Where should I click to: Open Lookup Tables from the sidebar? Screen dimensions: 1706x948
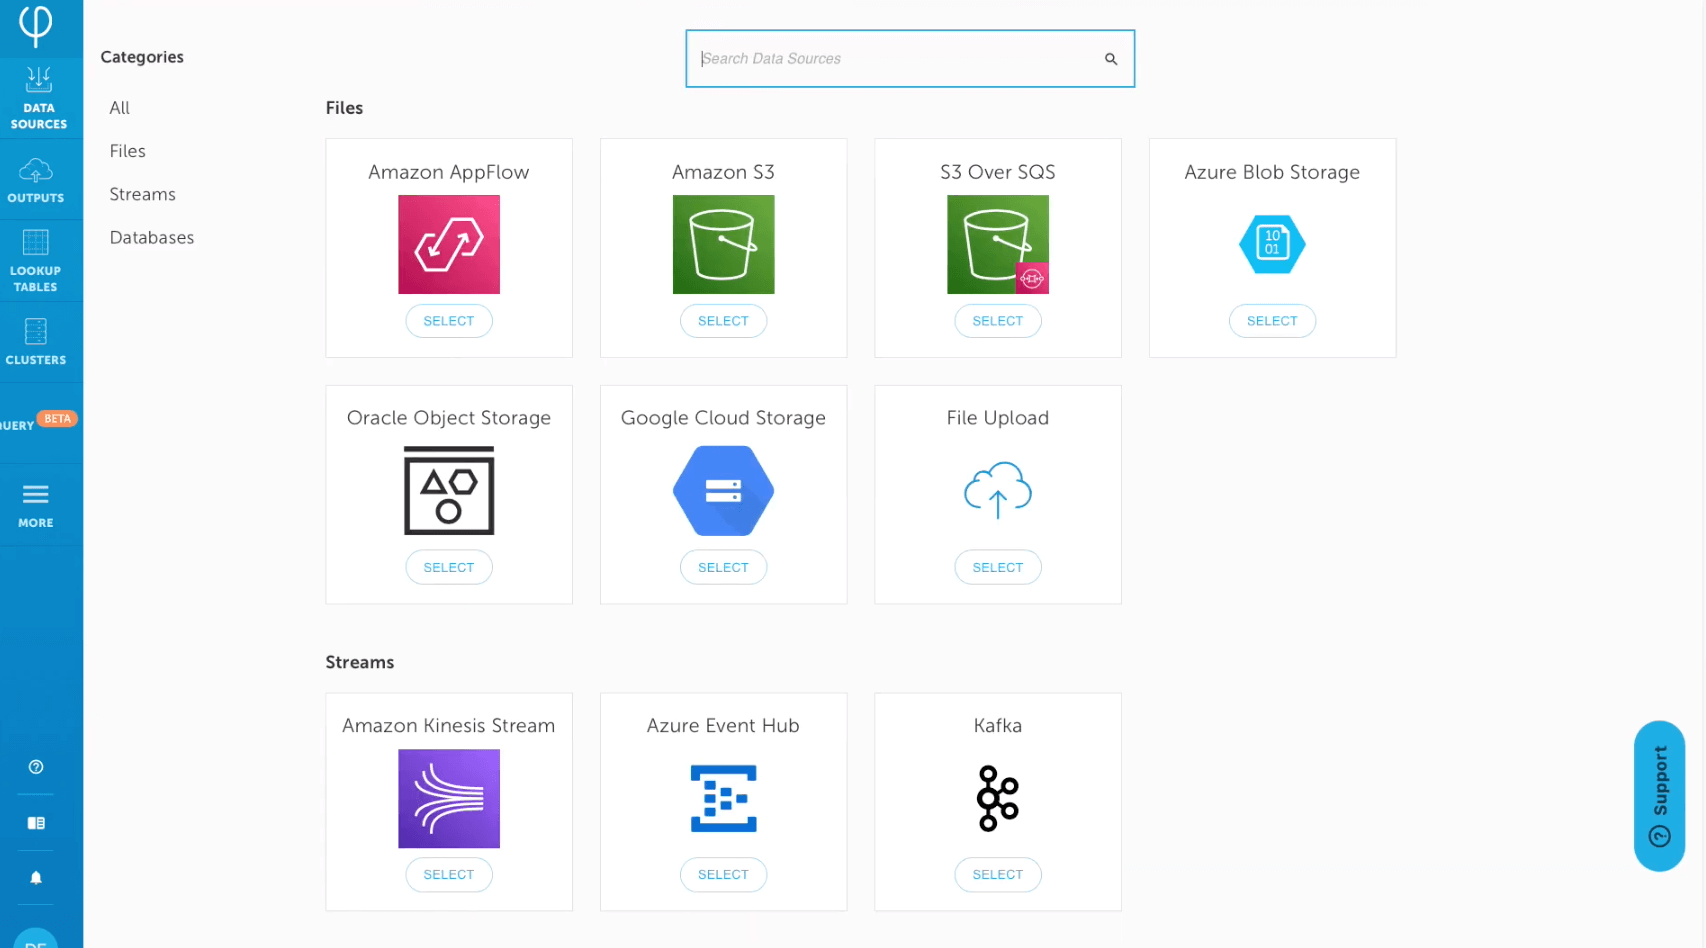(x=36, y=260)
